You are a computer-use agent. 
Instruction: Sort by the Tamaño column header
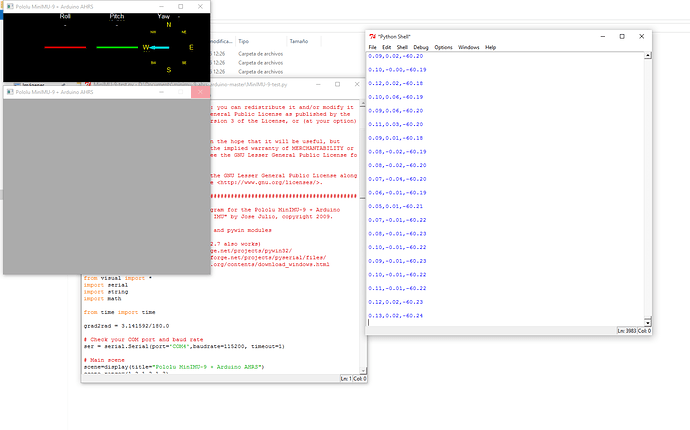(x=298, y=42)
